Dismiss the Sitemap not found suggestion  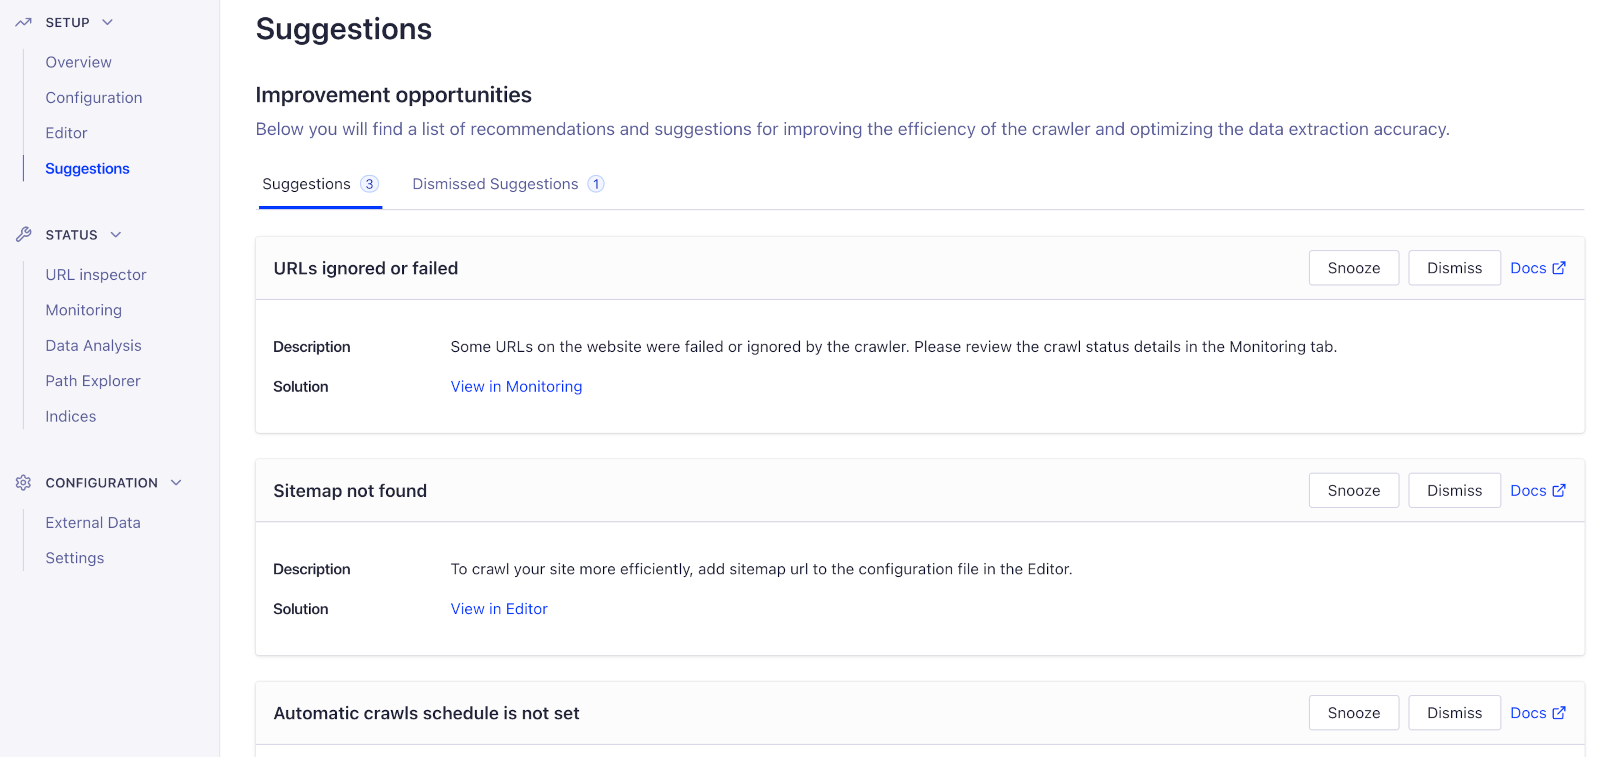pos(1454,490)
